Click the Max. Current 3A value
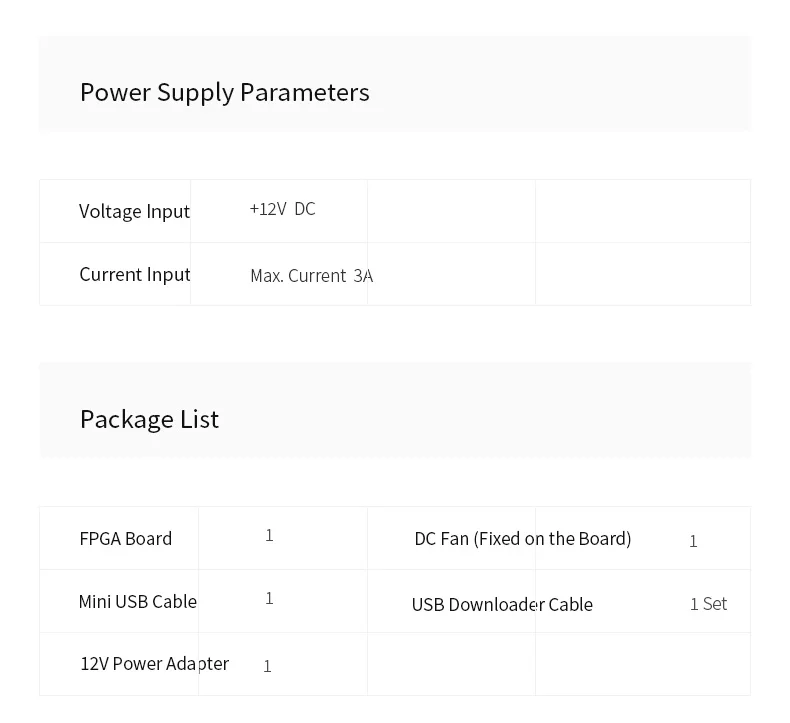This screenshot has height=723, width=790. tap(311, 276)
